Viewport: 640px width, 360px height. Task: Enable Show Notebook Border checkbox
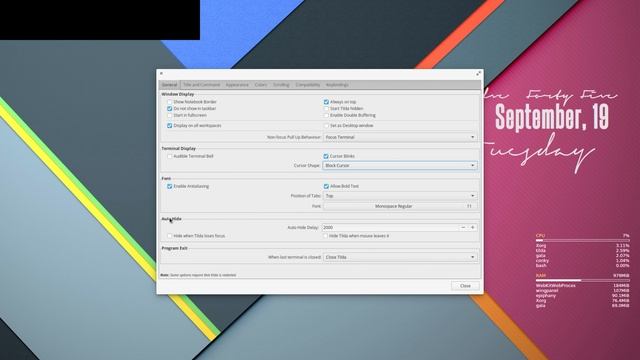point(169,102)
